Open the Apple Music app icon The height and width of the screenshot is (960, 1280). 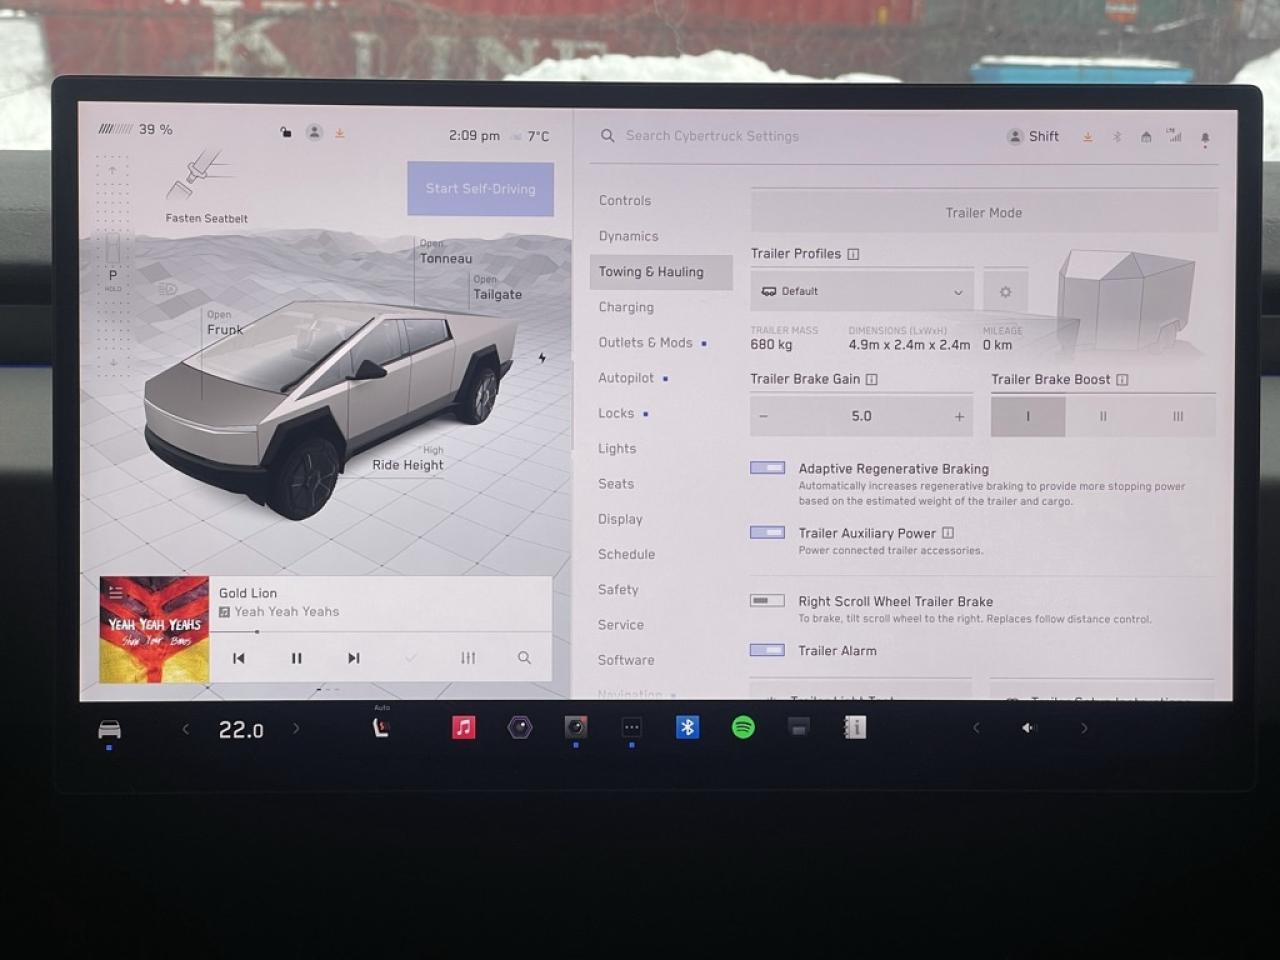tap(463, 727)
